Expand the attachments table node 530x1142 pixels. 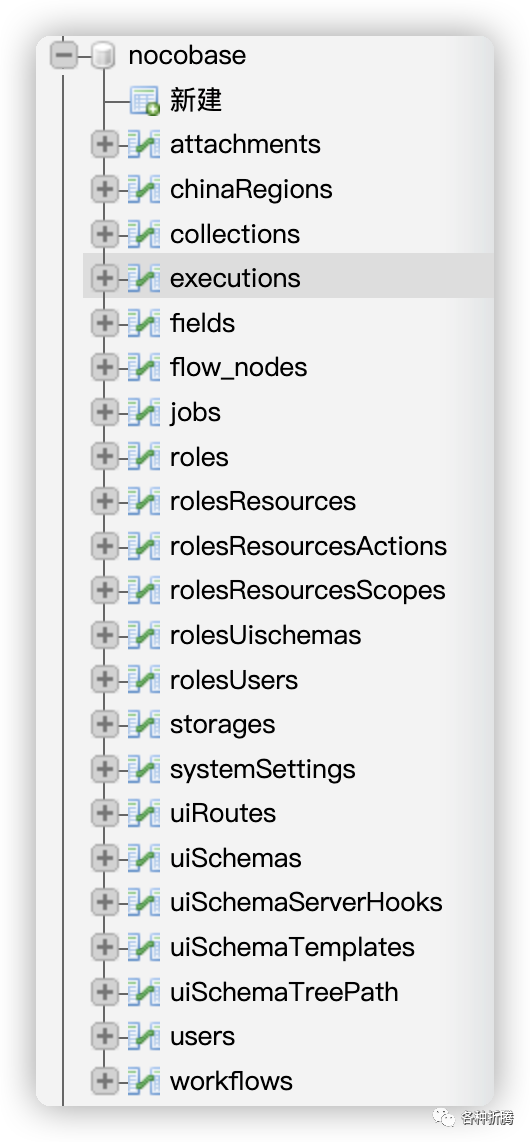[x=105, y=145]
